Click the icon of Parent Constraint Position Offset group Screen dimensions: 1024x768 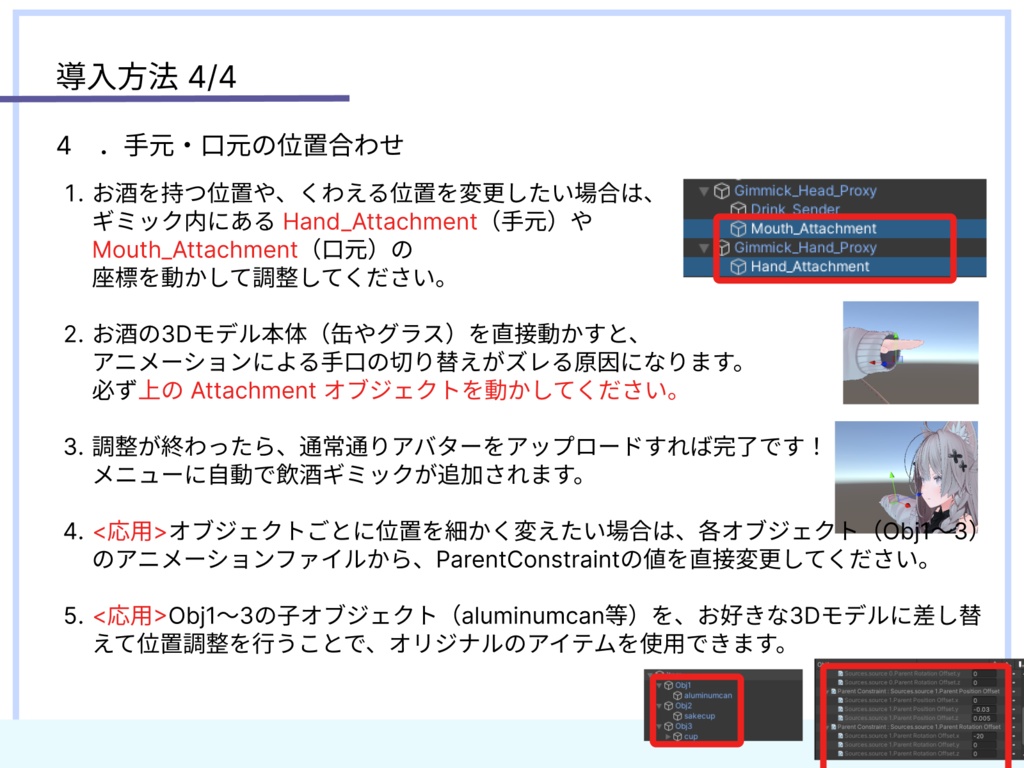[x=833, y=691]
